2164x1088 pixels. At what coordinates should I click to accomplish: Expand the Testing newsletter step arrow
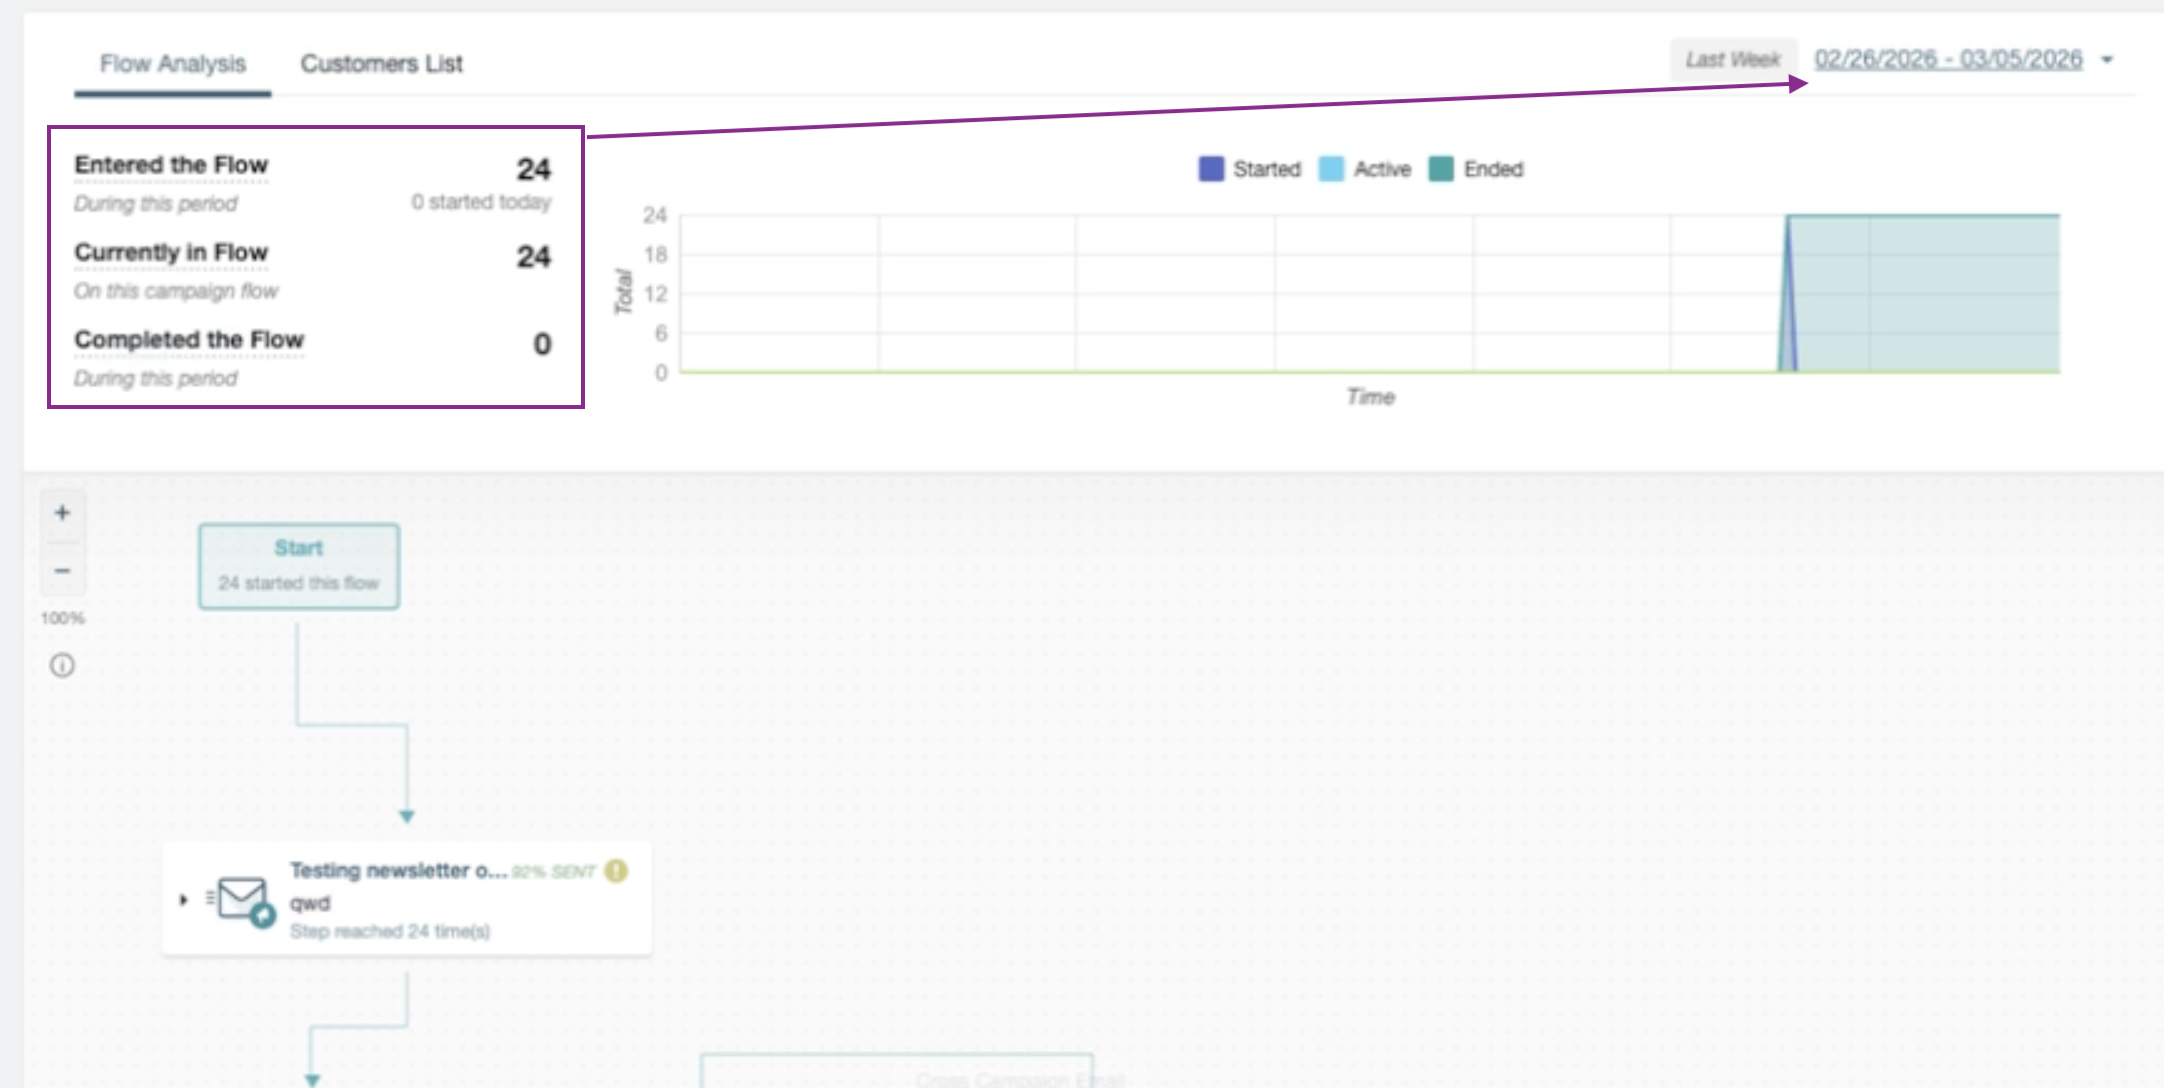(x=184, y=900)
